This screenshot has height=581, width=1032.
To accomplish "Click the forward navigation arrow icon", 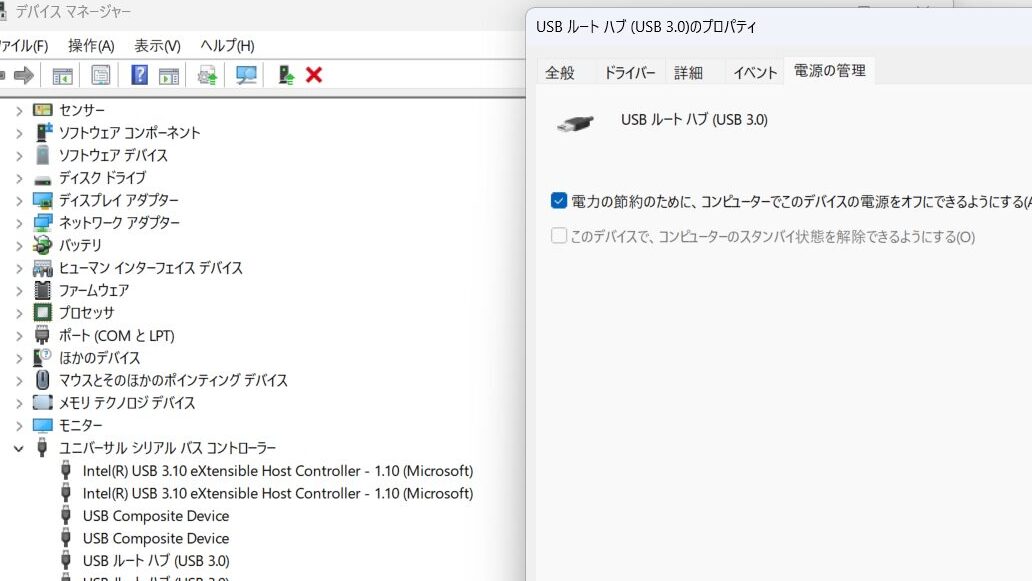I will [x=25, y=74].
